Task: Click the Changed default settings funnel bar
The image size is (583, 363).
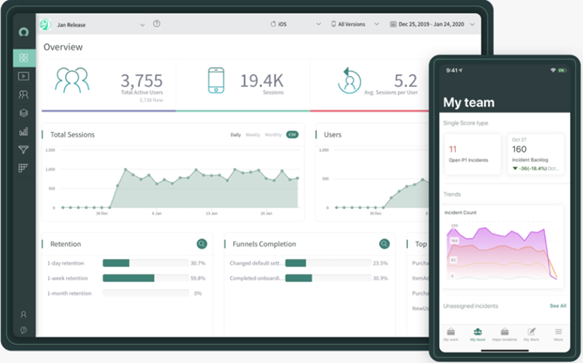Action: [328, 263]
